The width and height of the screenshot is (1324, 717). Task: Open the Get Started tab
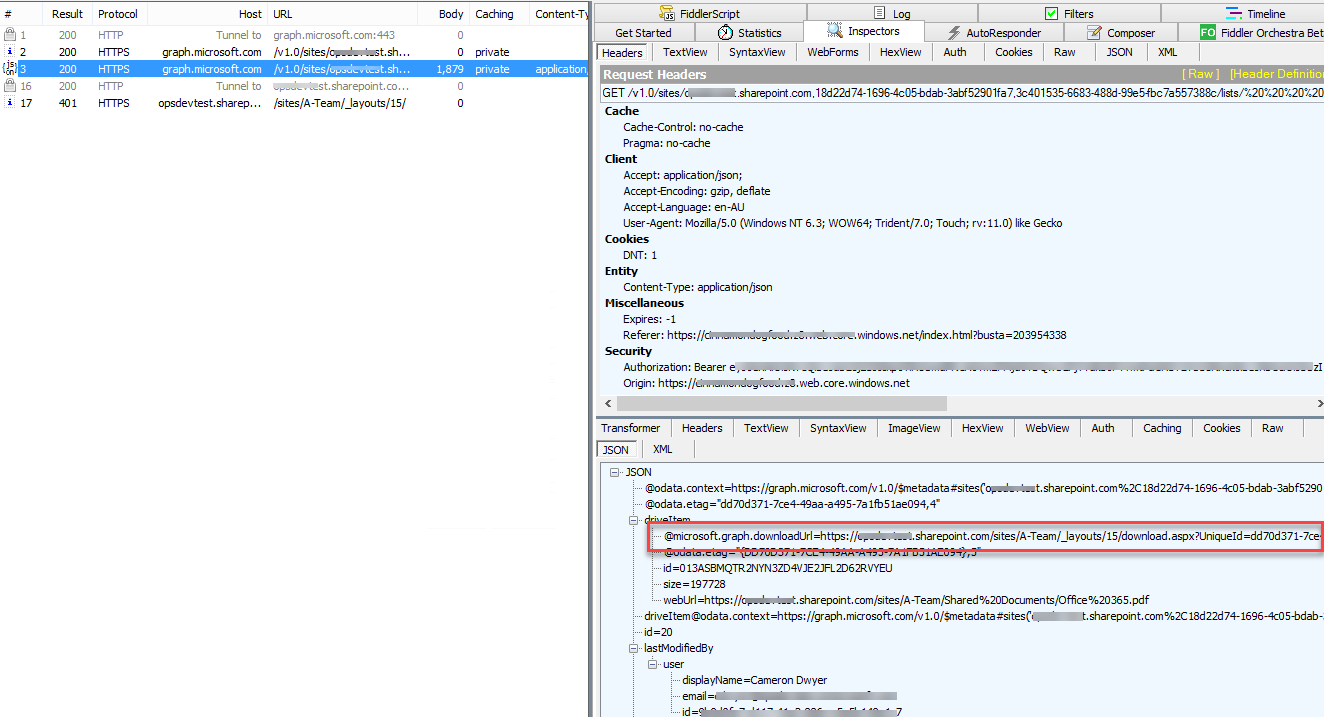pyautogui.click(x=643, y=33)
